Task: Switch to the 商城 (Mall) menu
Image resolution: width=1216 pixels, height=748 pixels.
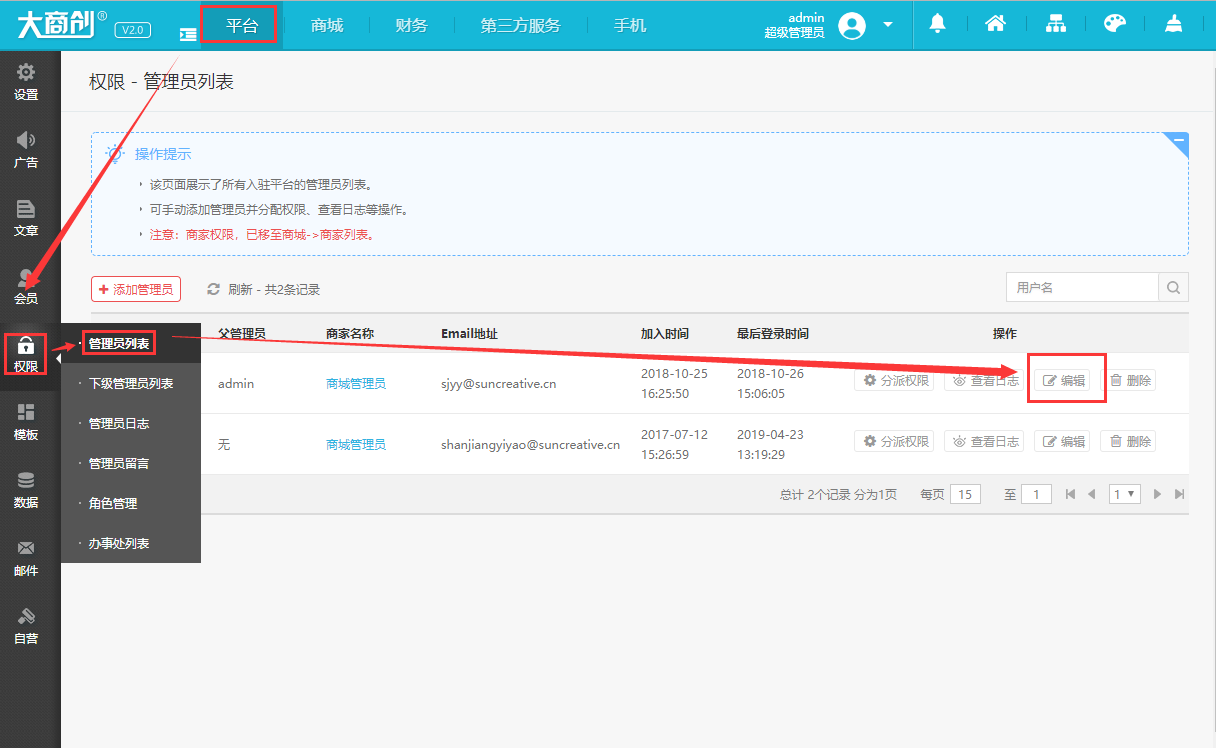Action: [326, 25]
